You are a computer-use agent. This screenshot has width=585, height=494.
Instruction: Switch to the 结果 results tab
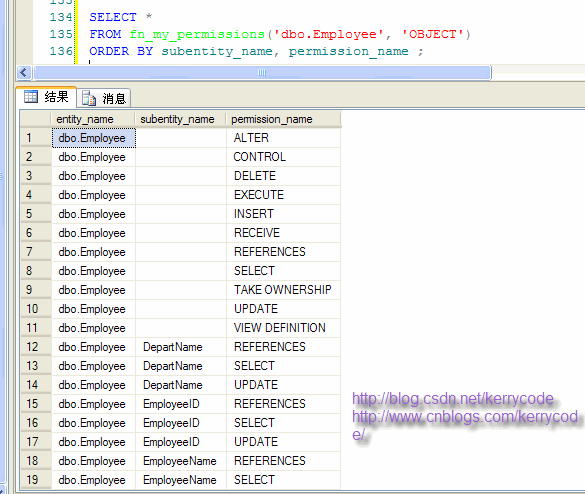point(46,97)
